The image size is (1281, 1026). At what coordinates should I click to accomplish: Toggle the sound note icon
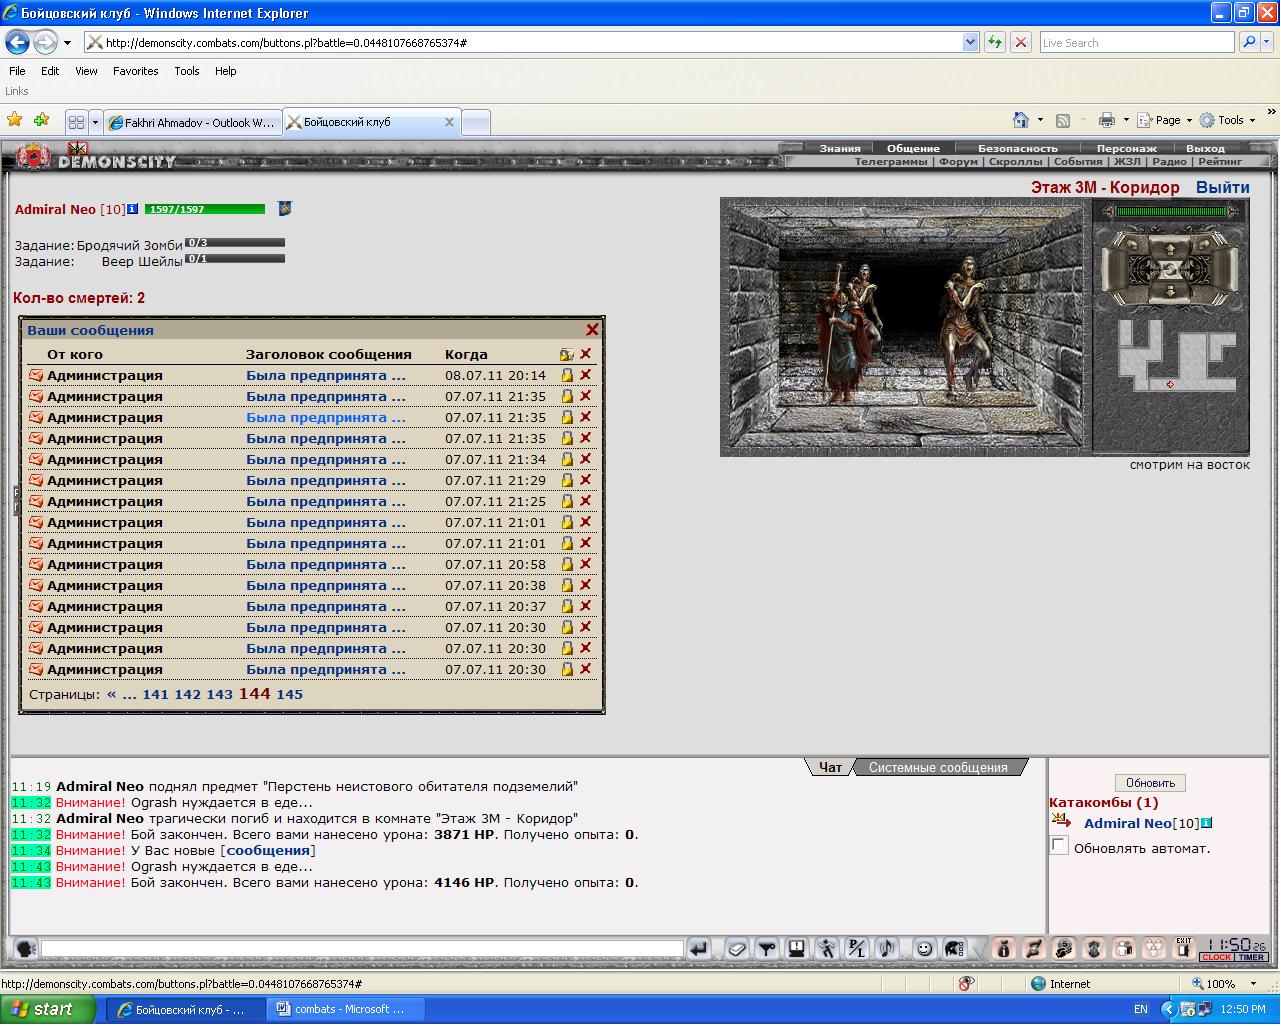pyautogui.click(x=887, y=948)
